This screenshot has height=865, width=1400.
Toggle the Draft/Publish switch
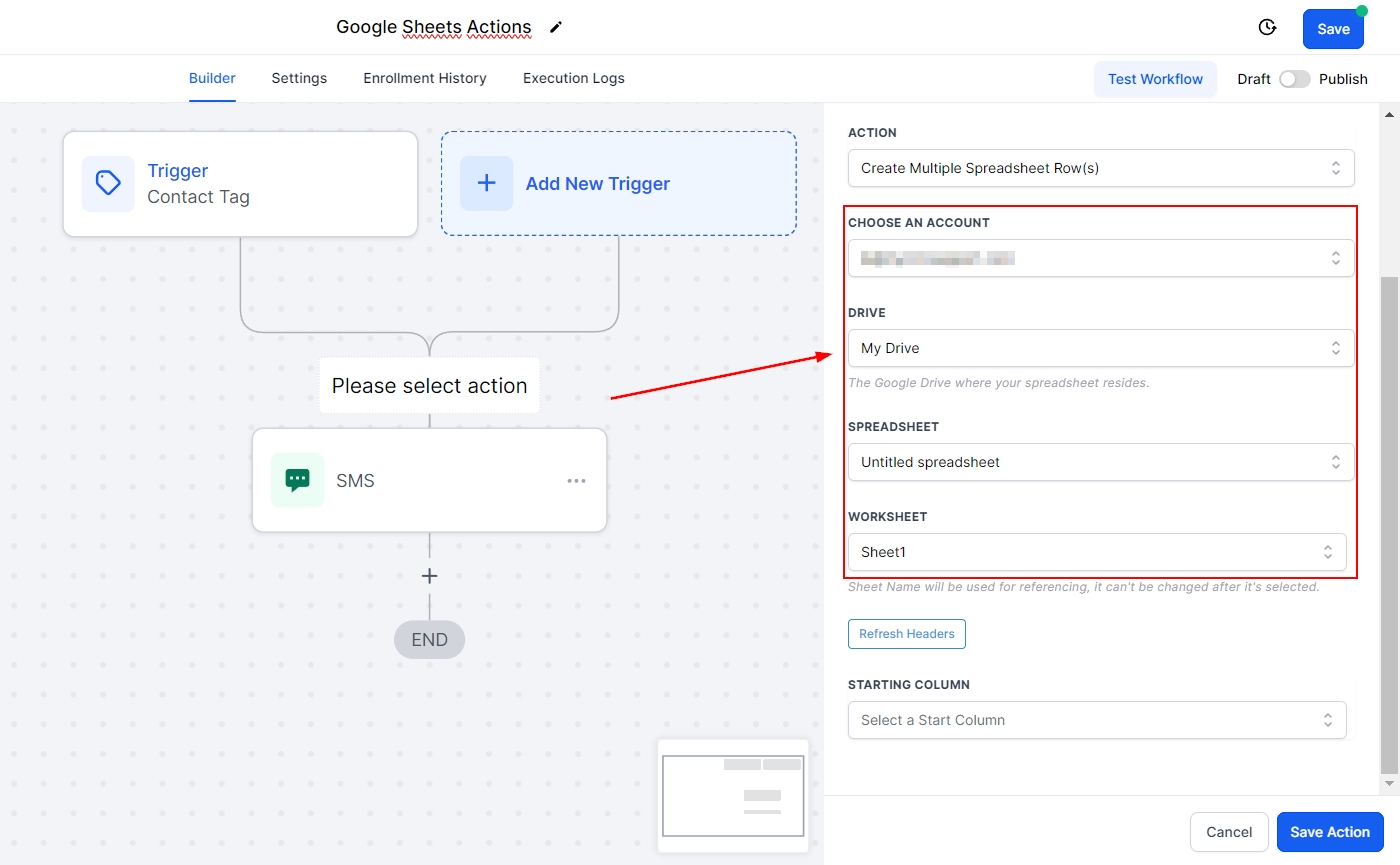[x=1294, y=79]
